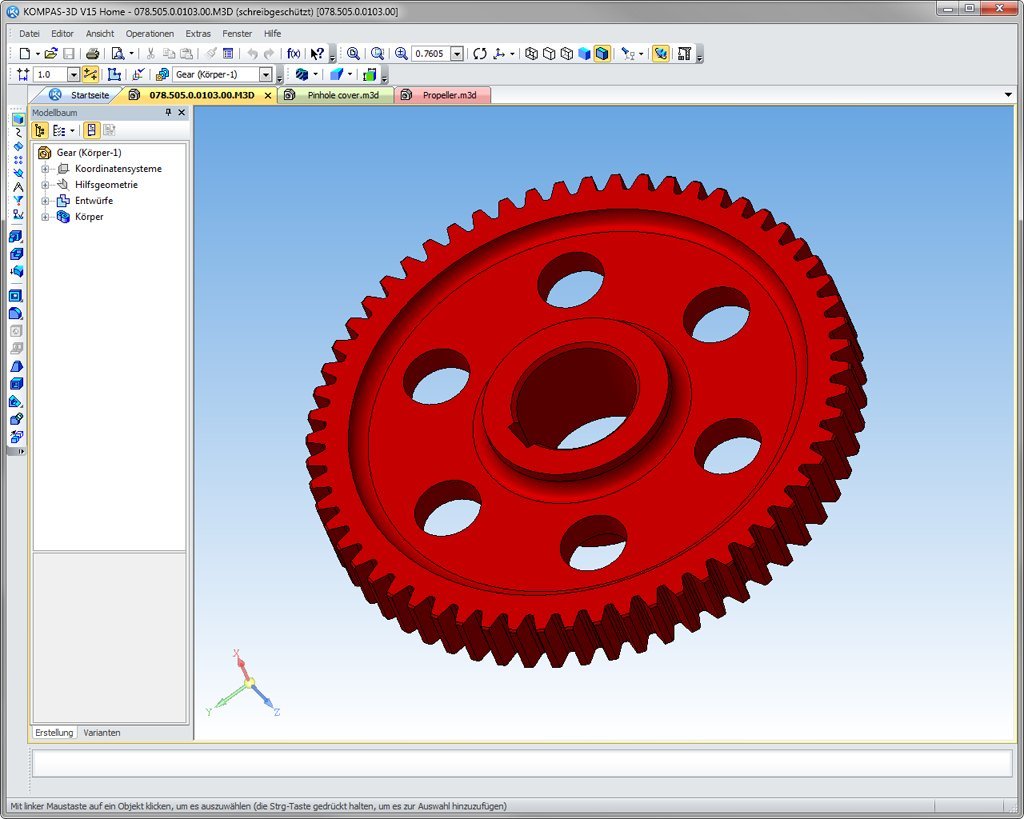Expand the Koordinatensysteme tree node
This screenshot has height=819, width=1024.
click(x=45, y=169)
